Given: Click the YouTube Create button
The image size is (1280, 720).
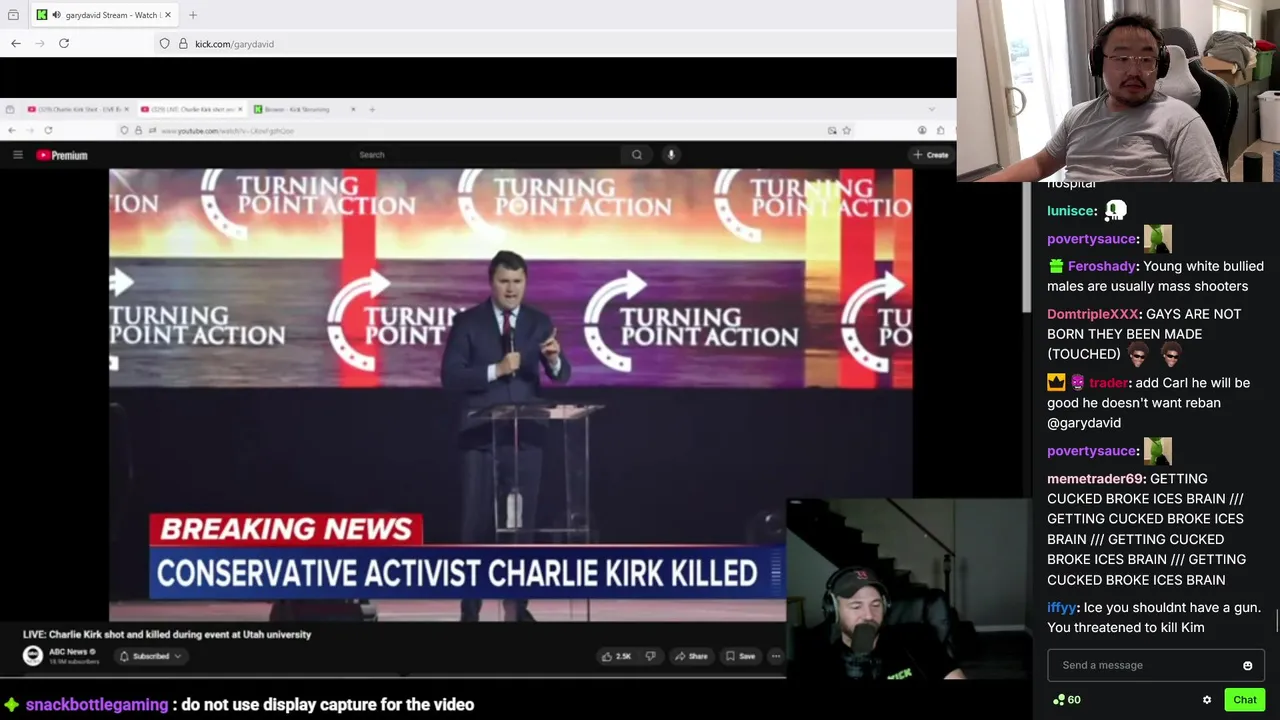Looking at the screenshot, I should (x=931, y=155).
